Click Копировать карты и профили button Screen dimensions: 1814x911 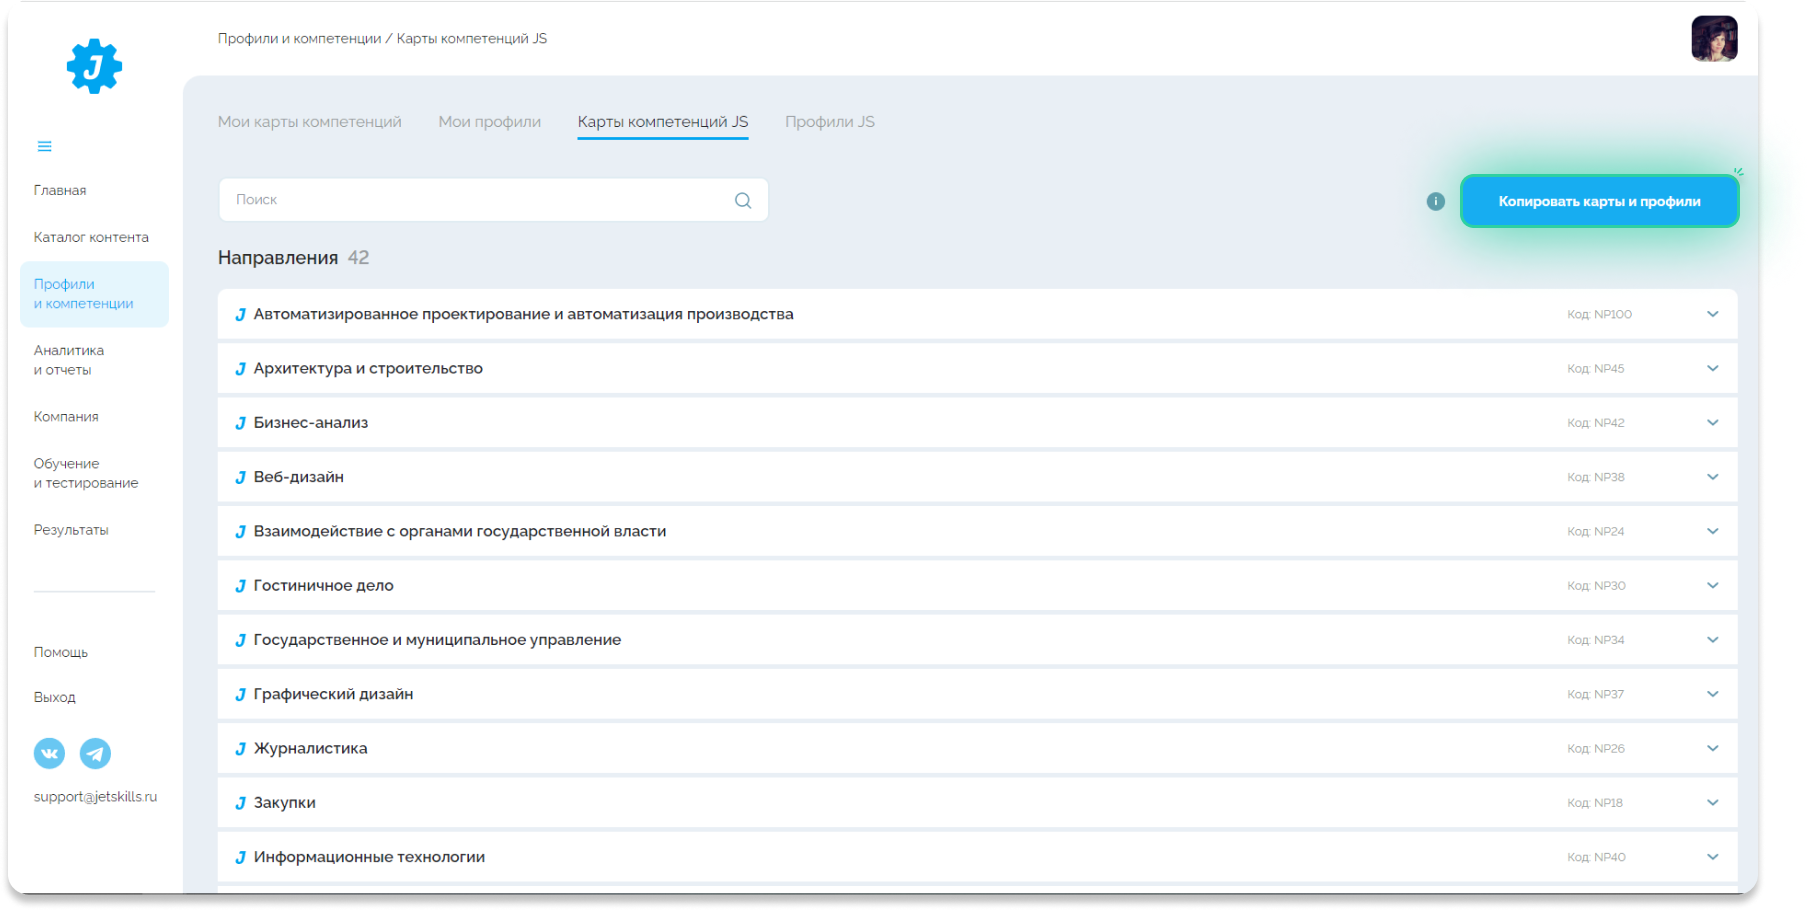click(1599, 201)
